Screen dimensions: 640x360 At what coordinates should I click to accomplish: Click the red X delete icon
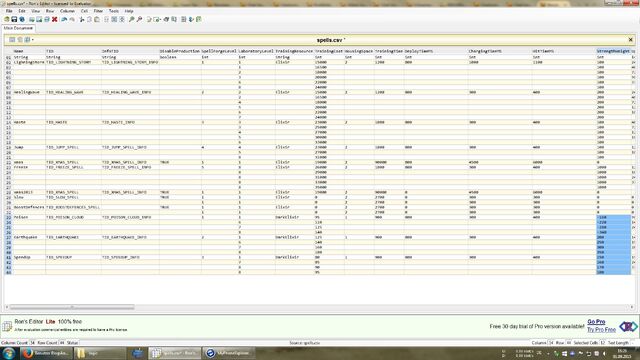54,19
